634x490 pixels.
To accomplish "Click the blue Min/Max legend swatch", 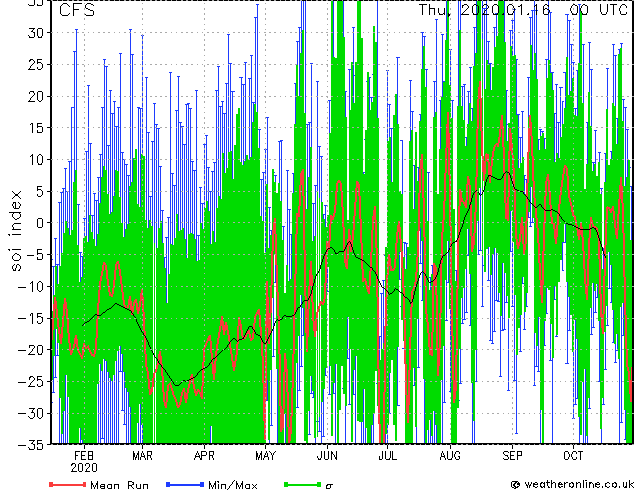I will [185, 484].
